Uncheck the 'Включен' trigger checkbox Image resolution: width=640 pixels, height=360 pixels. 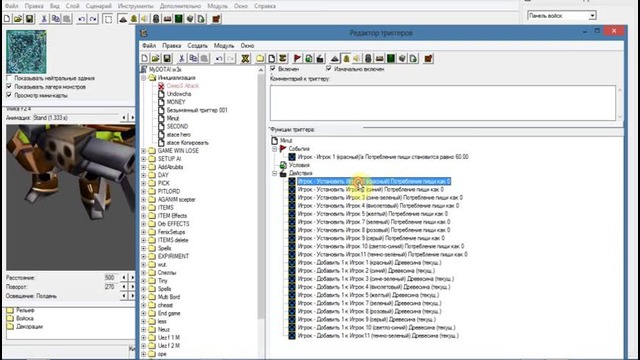273,69
